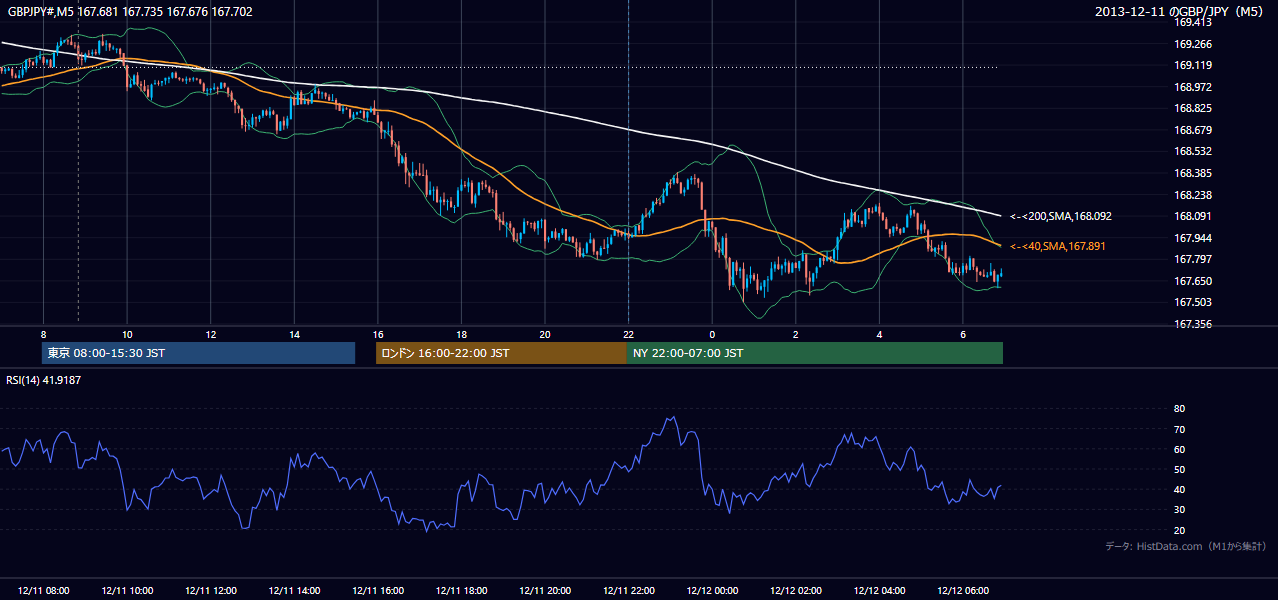The image size is (1278, 600).
Task: Click RSI scale level 60
Action: (1179, 449)
